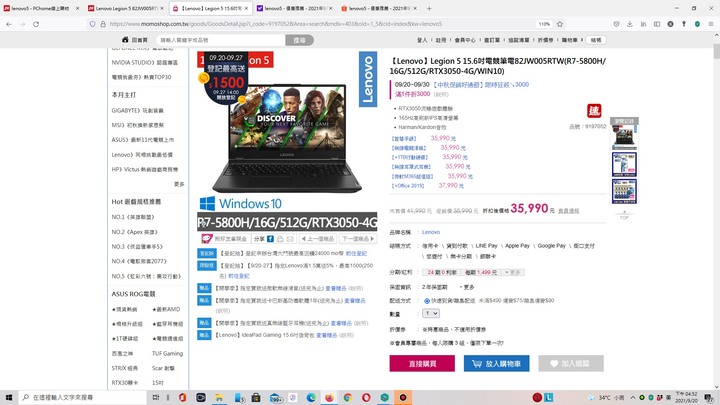Click the pink momo friend-cashback icon
720x405 pixels.
(x=207, y=239)
